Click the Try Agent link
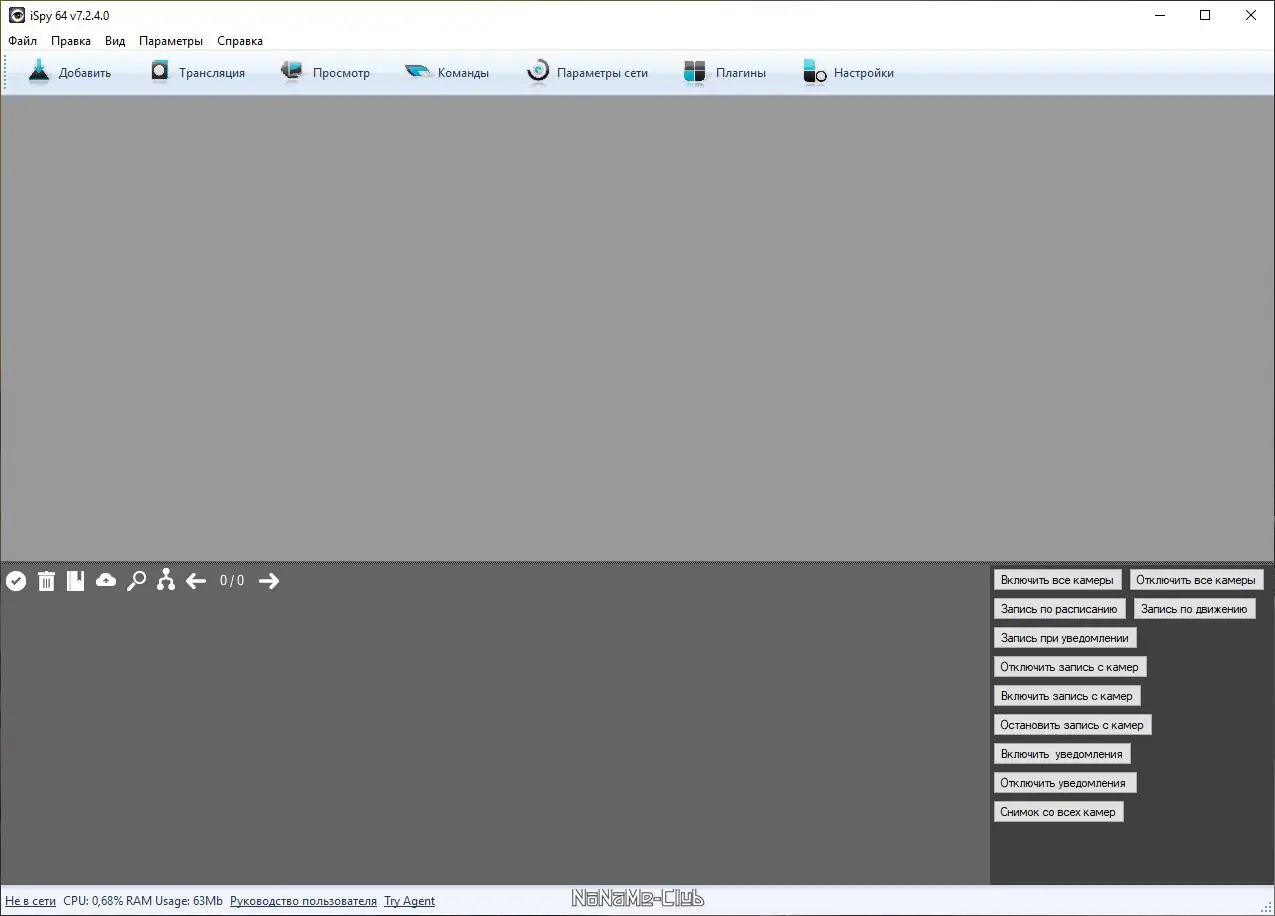The width and height of the screenshot is (1275, 916). [x=409, y=901]
